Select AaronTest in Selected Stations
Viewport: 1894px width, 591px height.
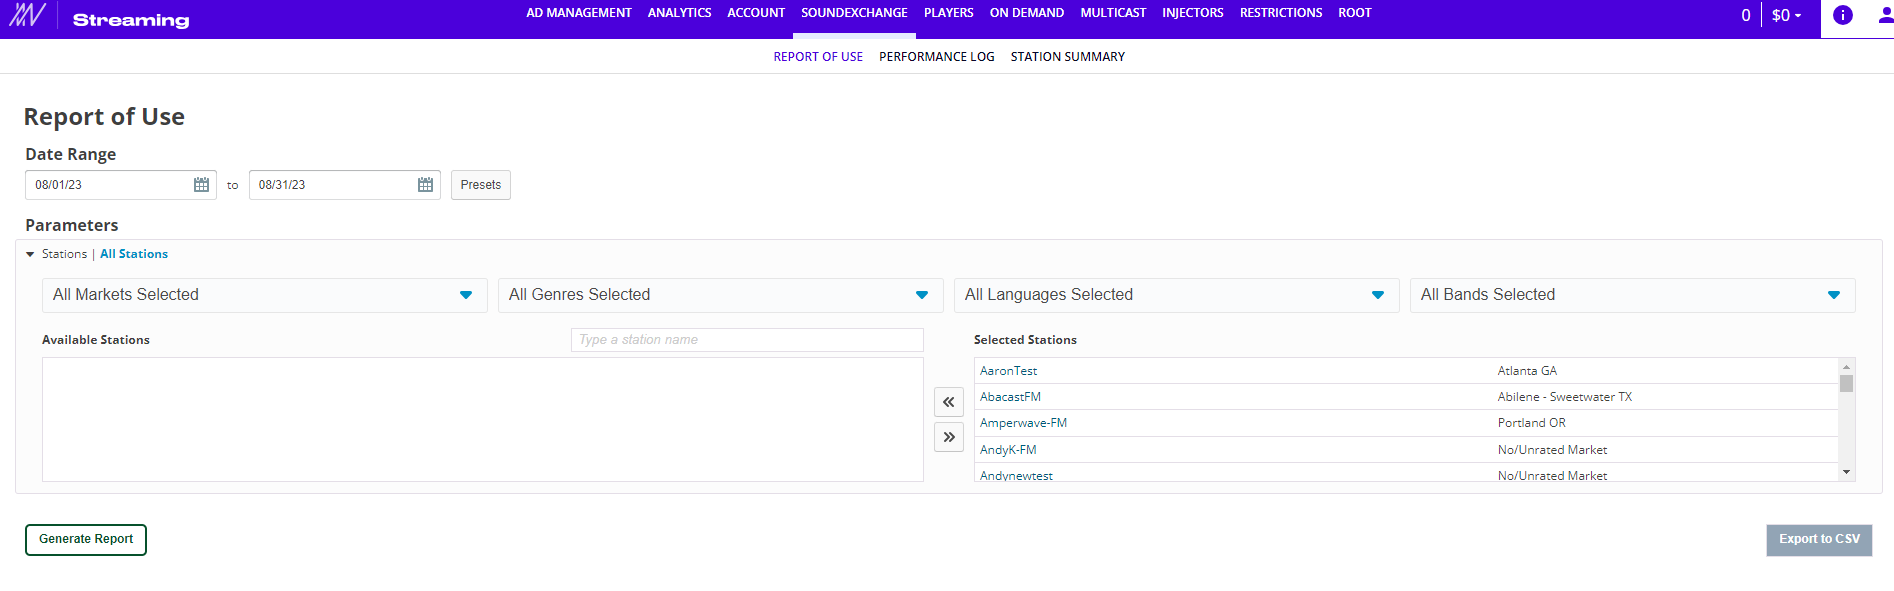click(x=1008, y=371)
